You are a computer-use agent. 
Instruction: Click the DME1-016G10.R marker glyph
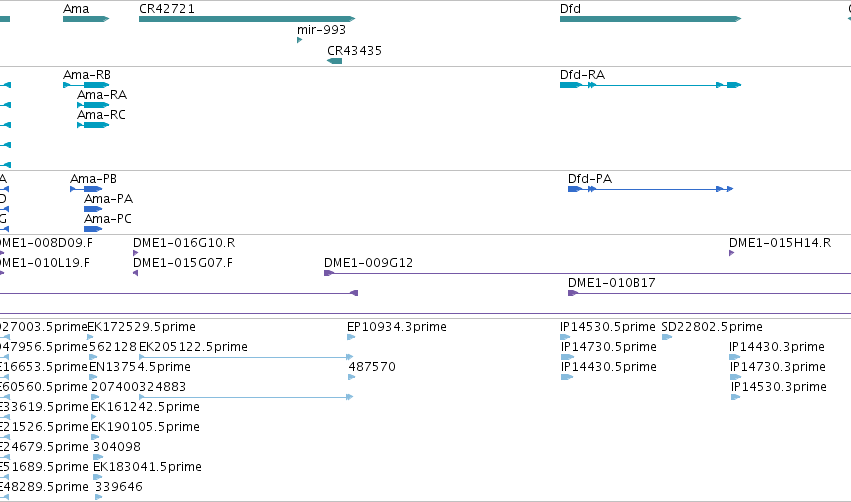tap(136, 253)
